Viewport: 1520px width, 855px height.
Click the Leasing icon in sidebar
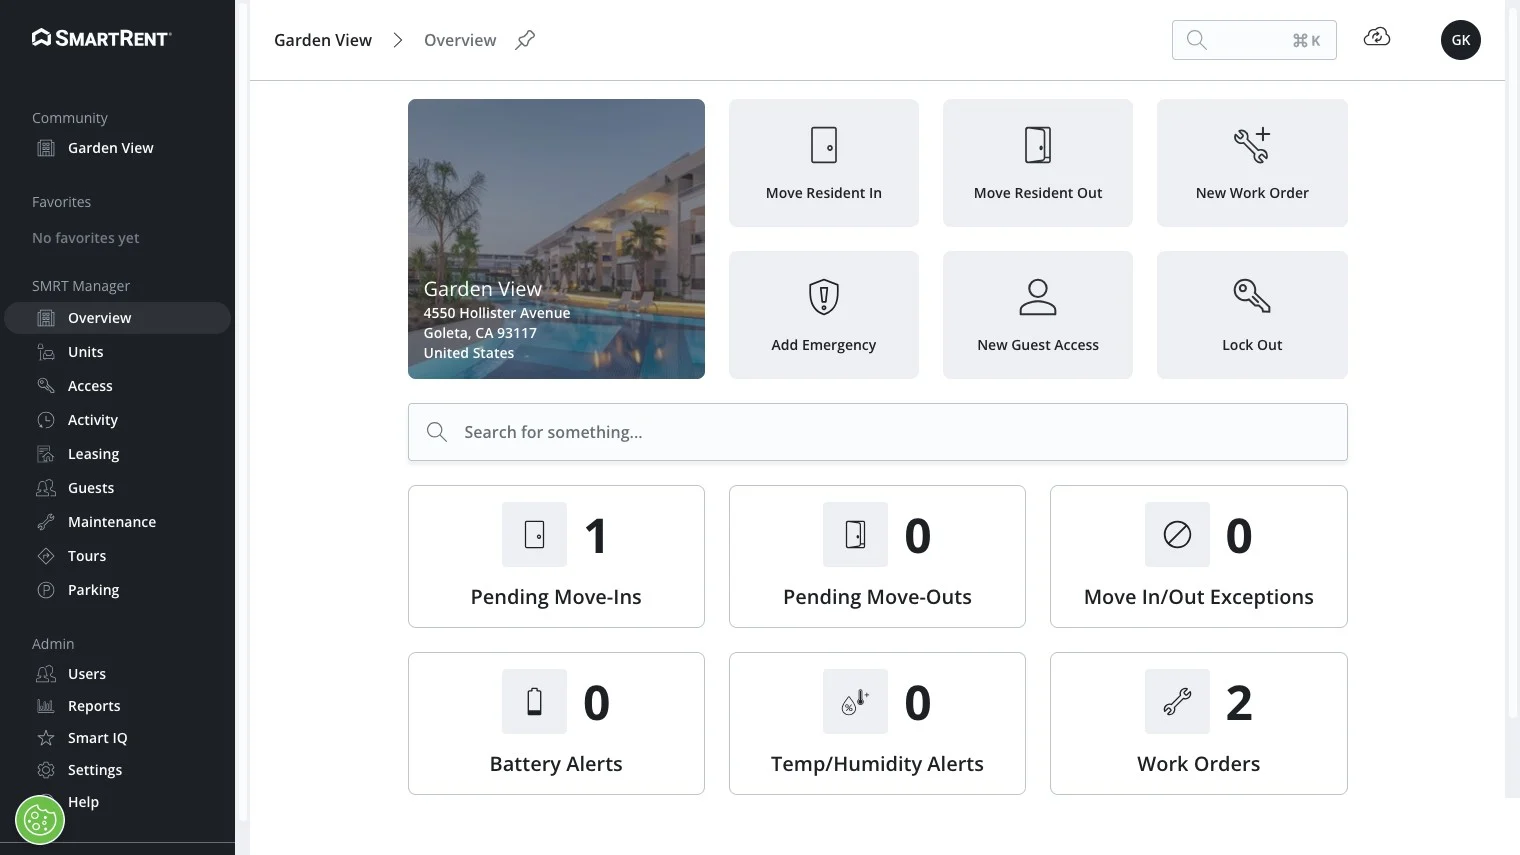coord(46,454)
